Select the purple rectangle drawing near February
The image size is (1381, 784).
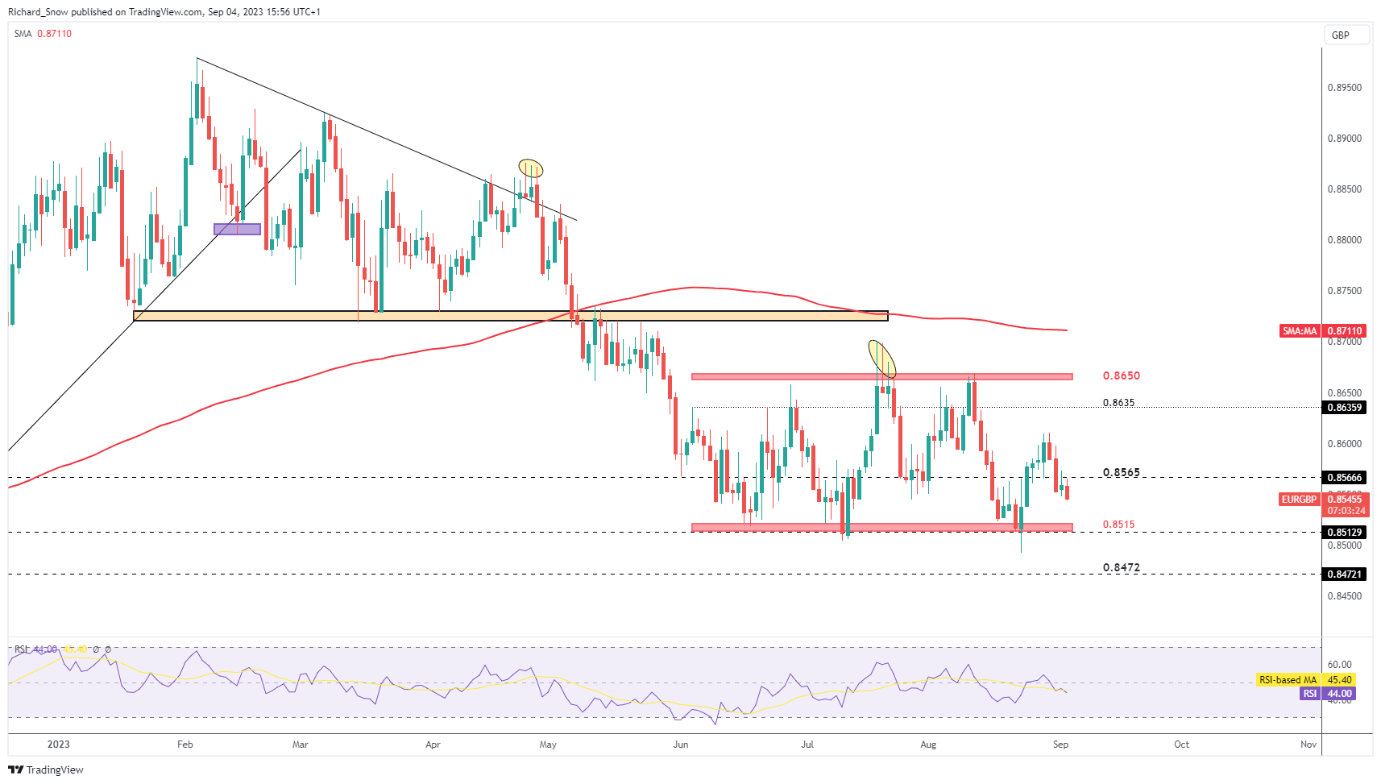click(x=237, y=229)
